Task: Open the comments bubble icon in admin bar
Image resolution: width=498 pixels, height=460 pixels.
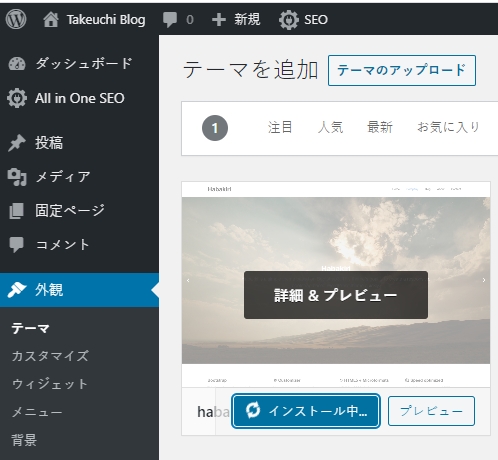Action: [x=170, y=20]
